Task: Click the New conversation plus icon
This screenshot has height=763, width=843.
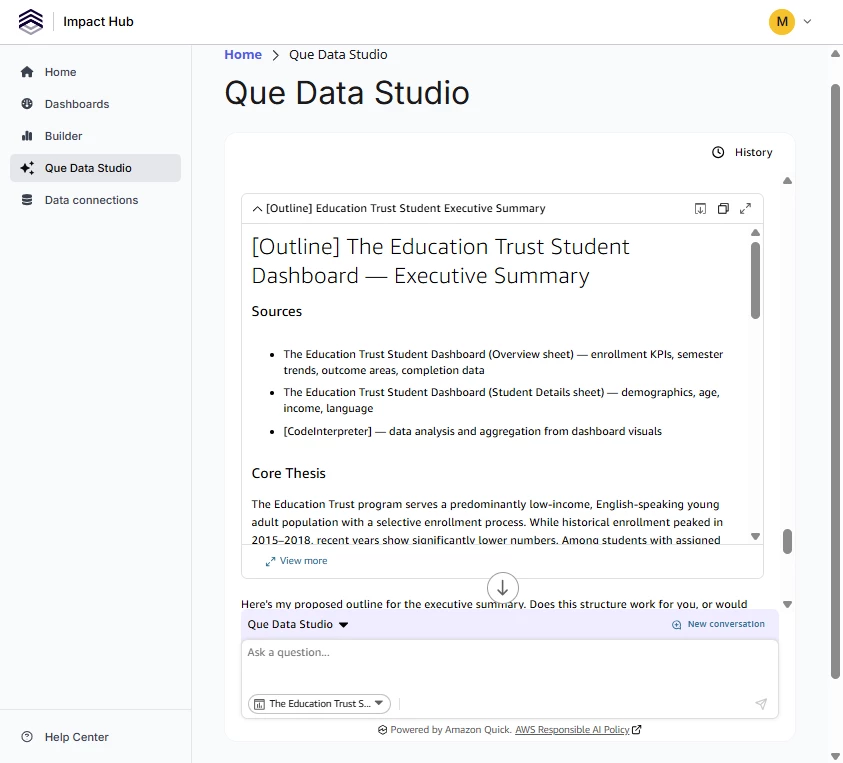Action: pyautogui.click(x=676, y=625)
